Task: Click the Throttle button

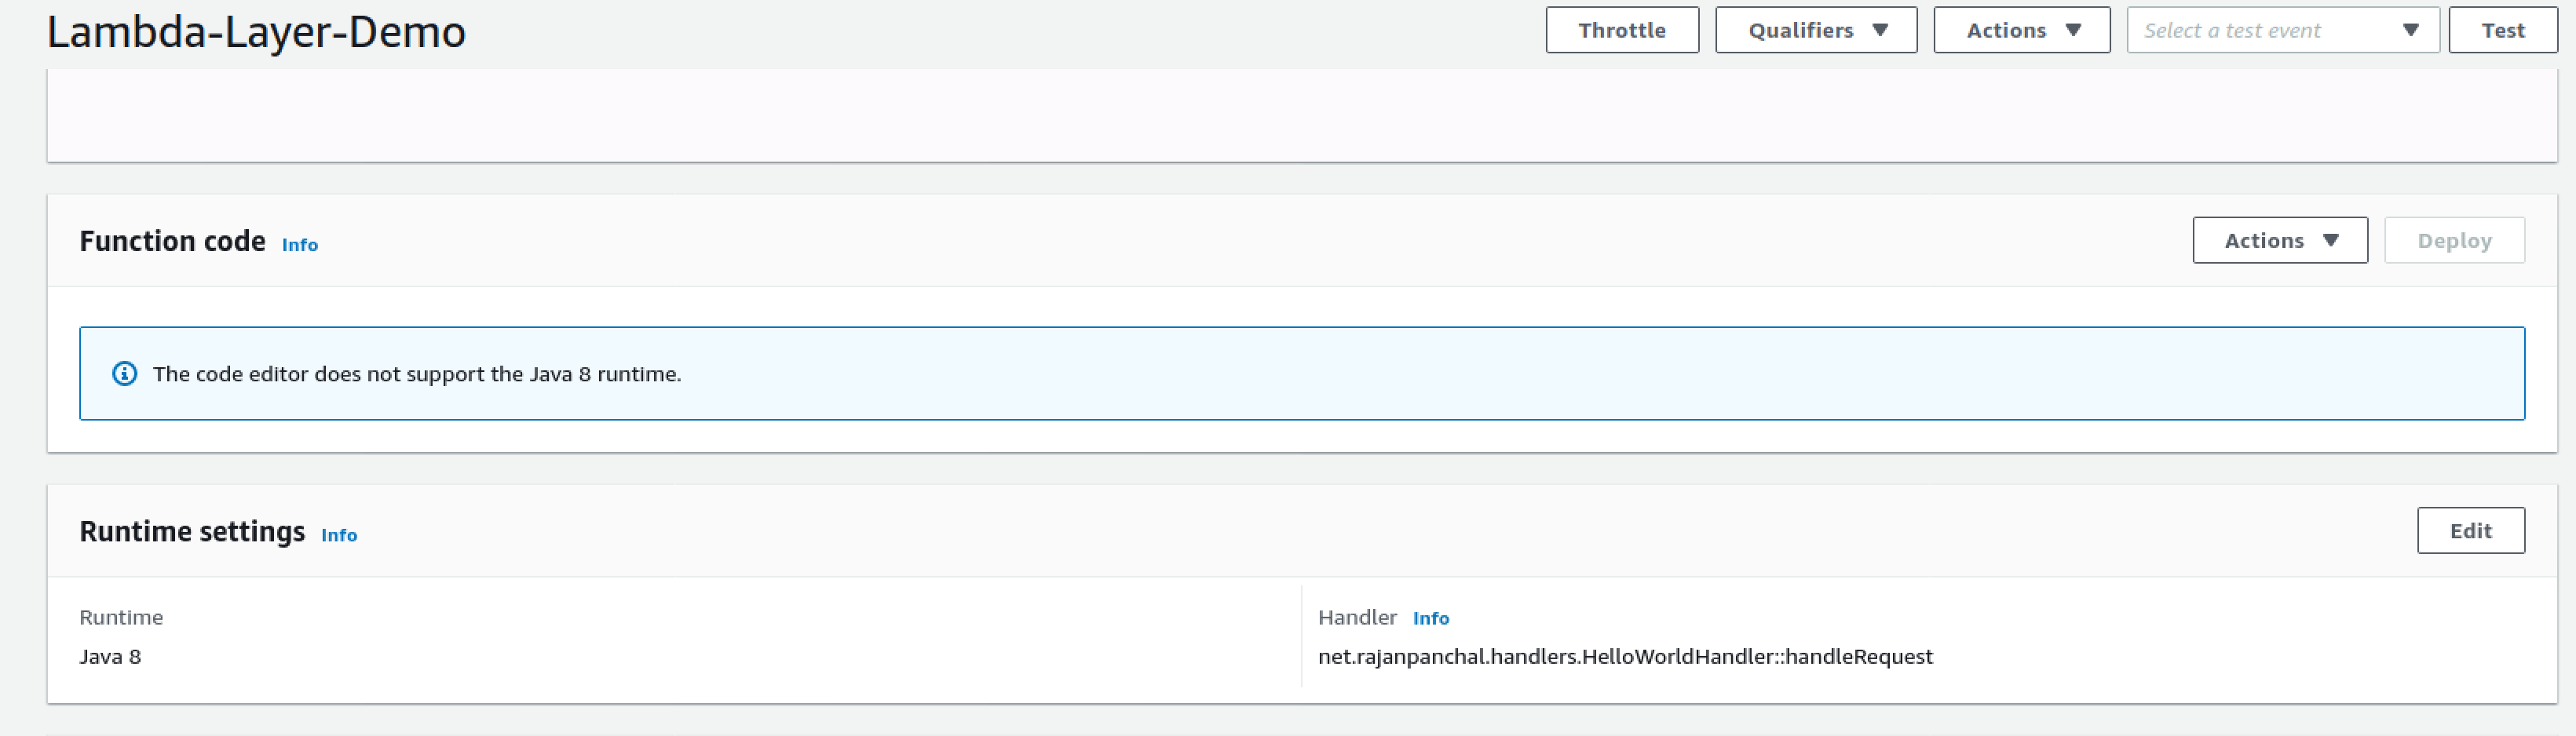Action: (x=1622, y=30)
